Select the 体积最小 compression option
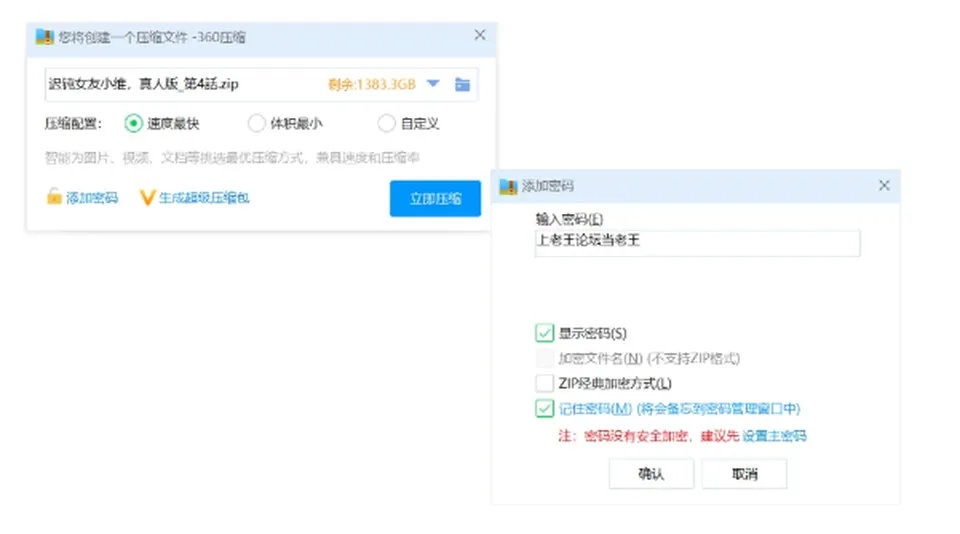Image resolution: width=960 pixels, height=534 pixels. click(256, 124)
